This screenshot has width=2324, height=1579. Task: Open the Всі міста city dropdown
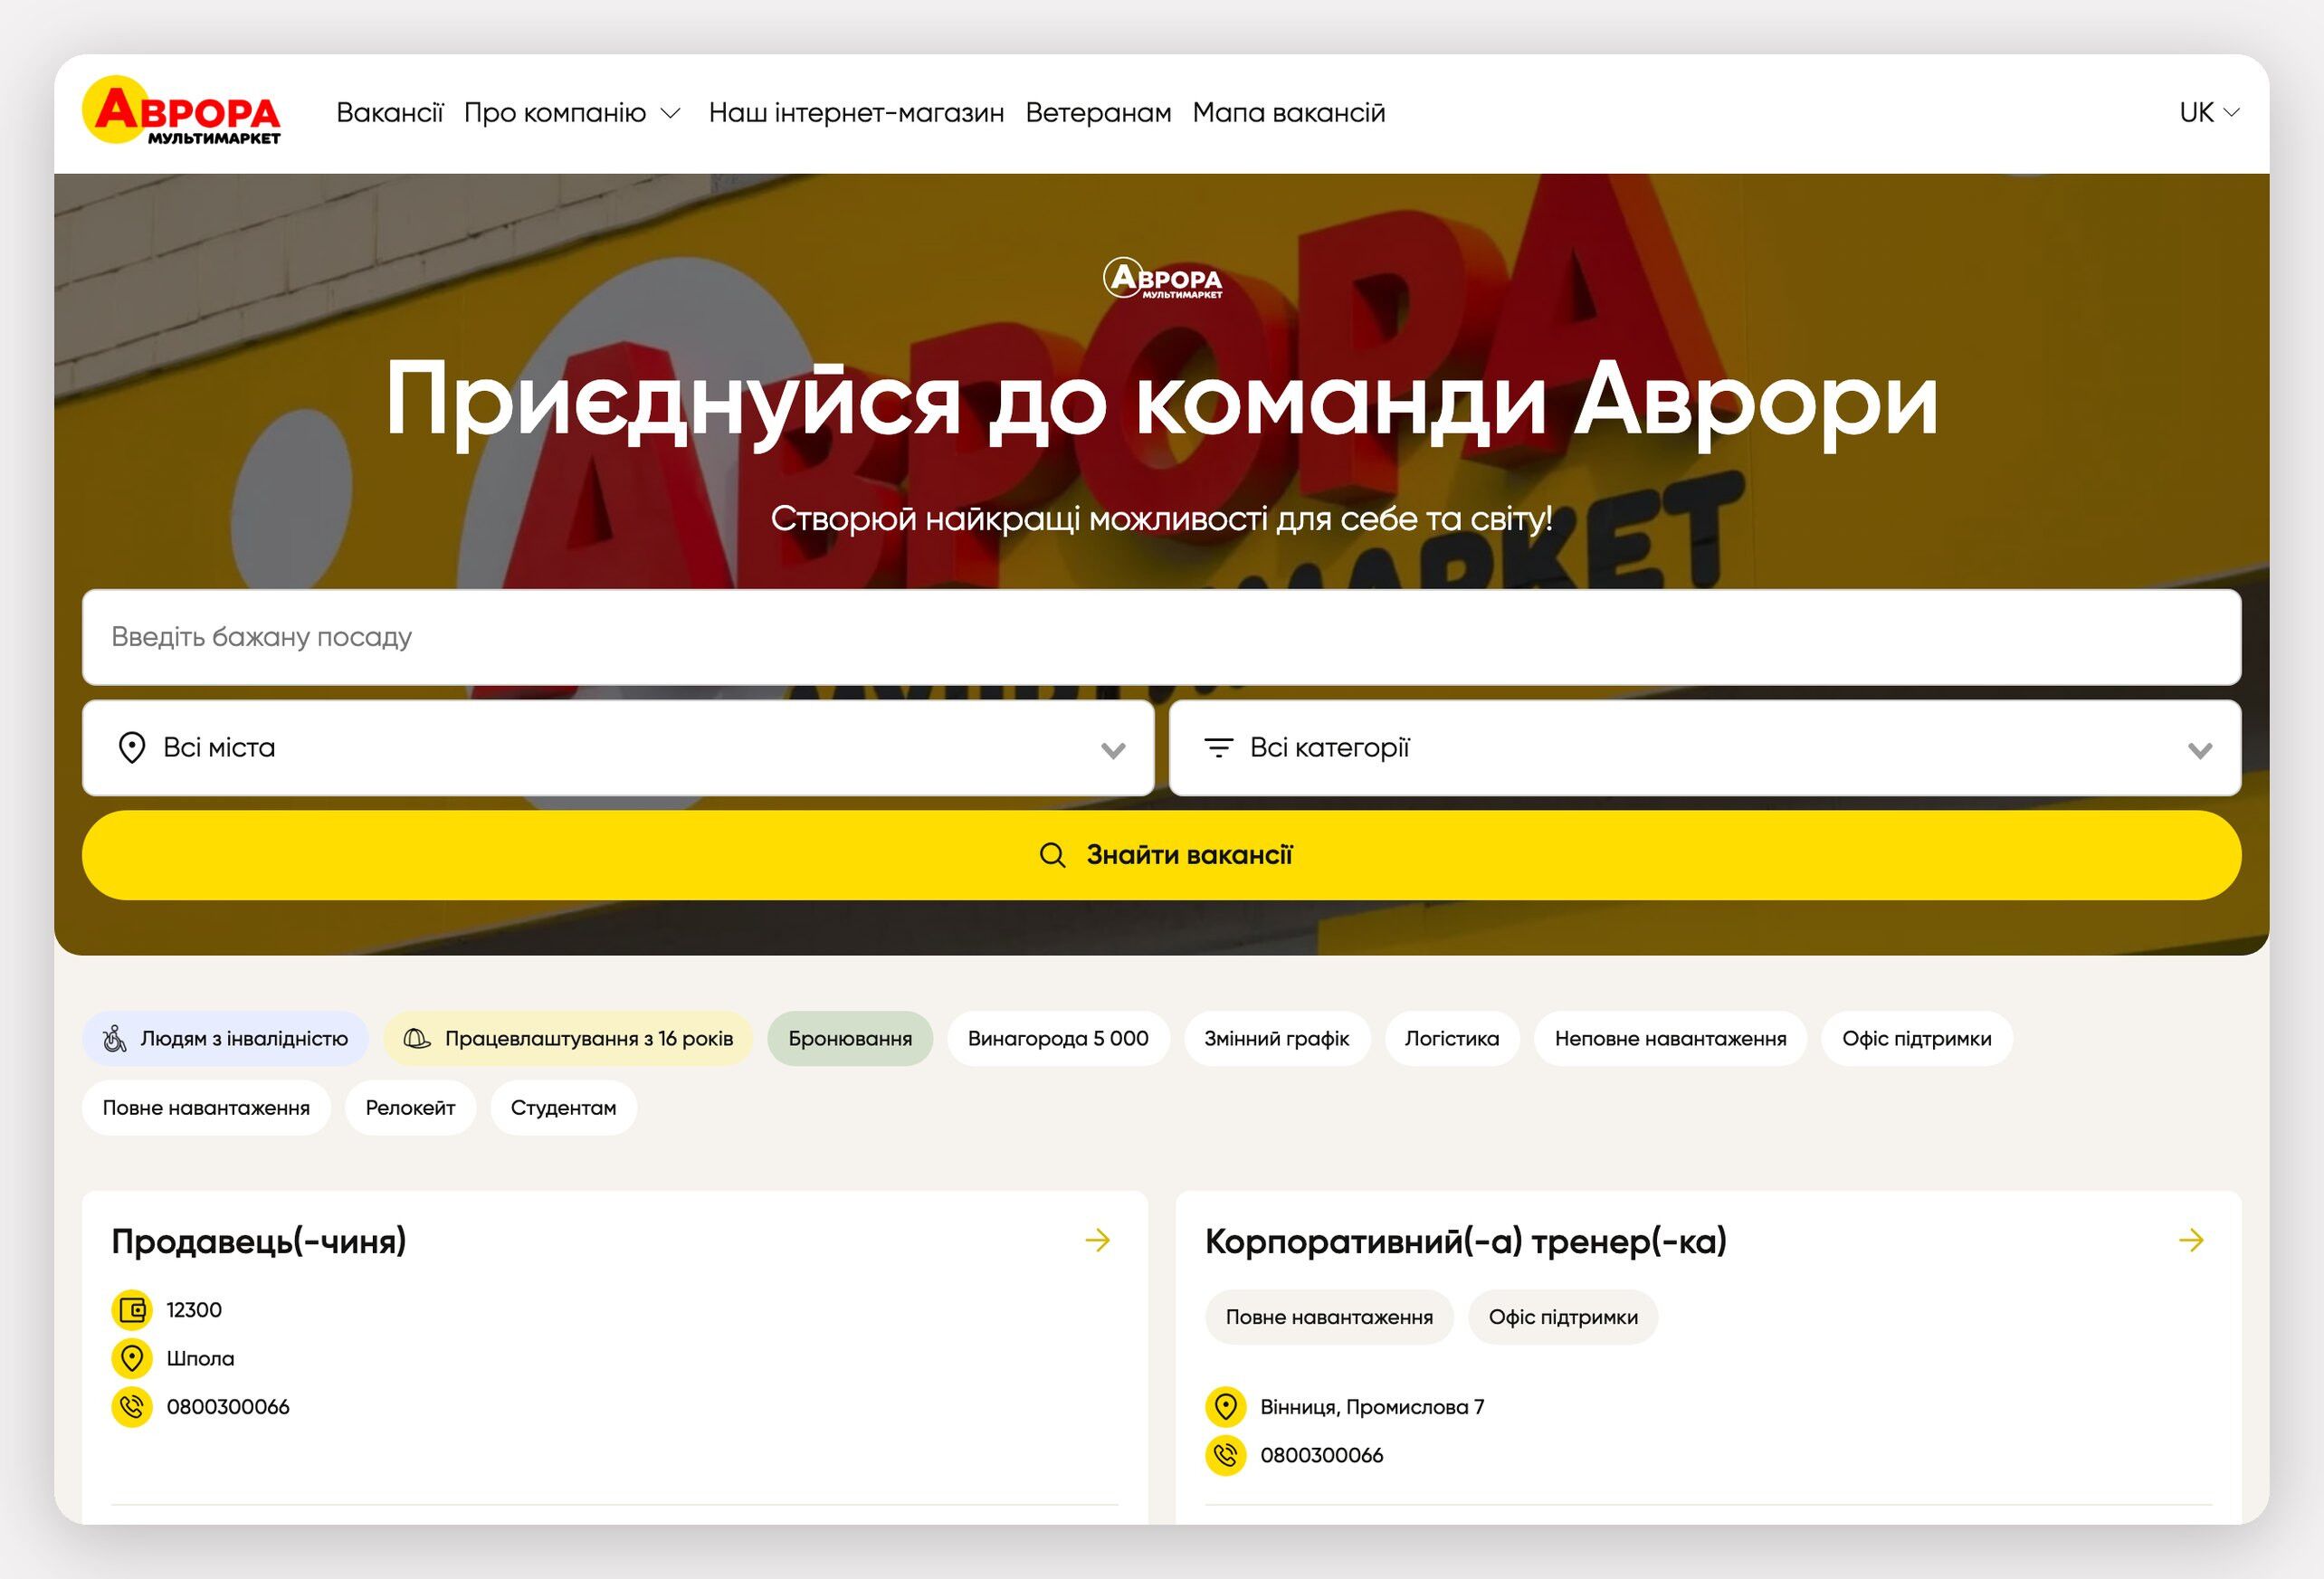[618, 748]
